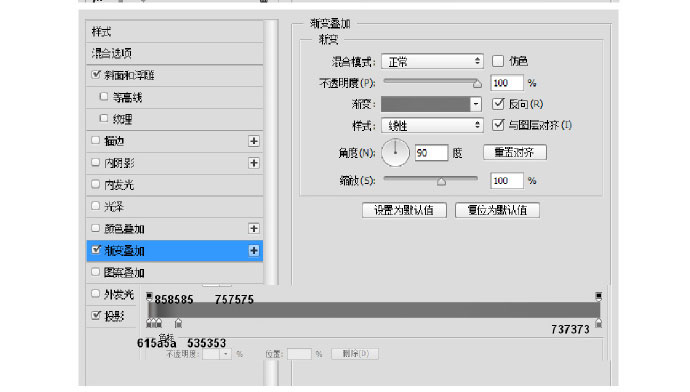Click the plus icon beside 颜色叠加

[253, 228]
